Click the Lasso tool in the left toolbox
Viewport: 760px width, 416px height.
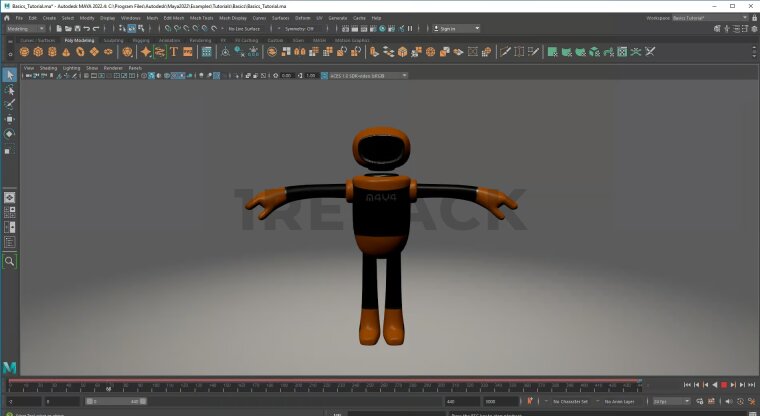10,89
